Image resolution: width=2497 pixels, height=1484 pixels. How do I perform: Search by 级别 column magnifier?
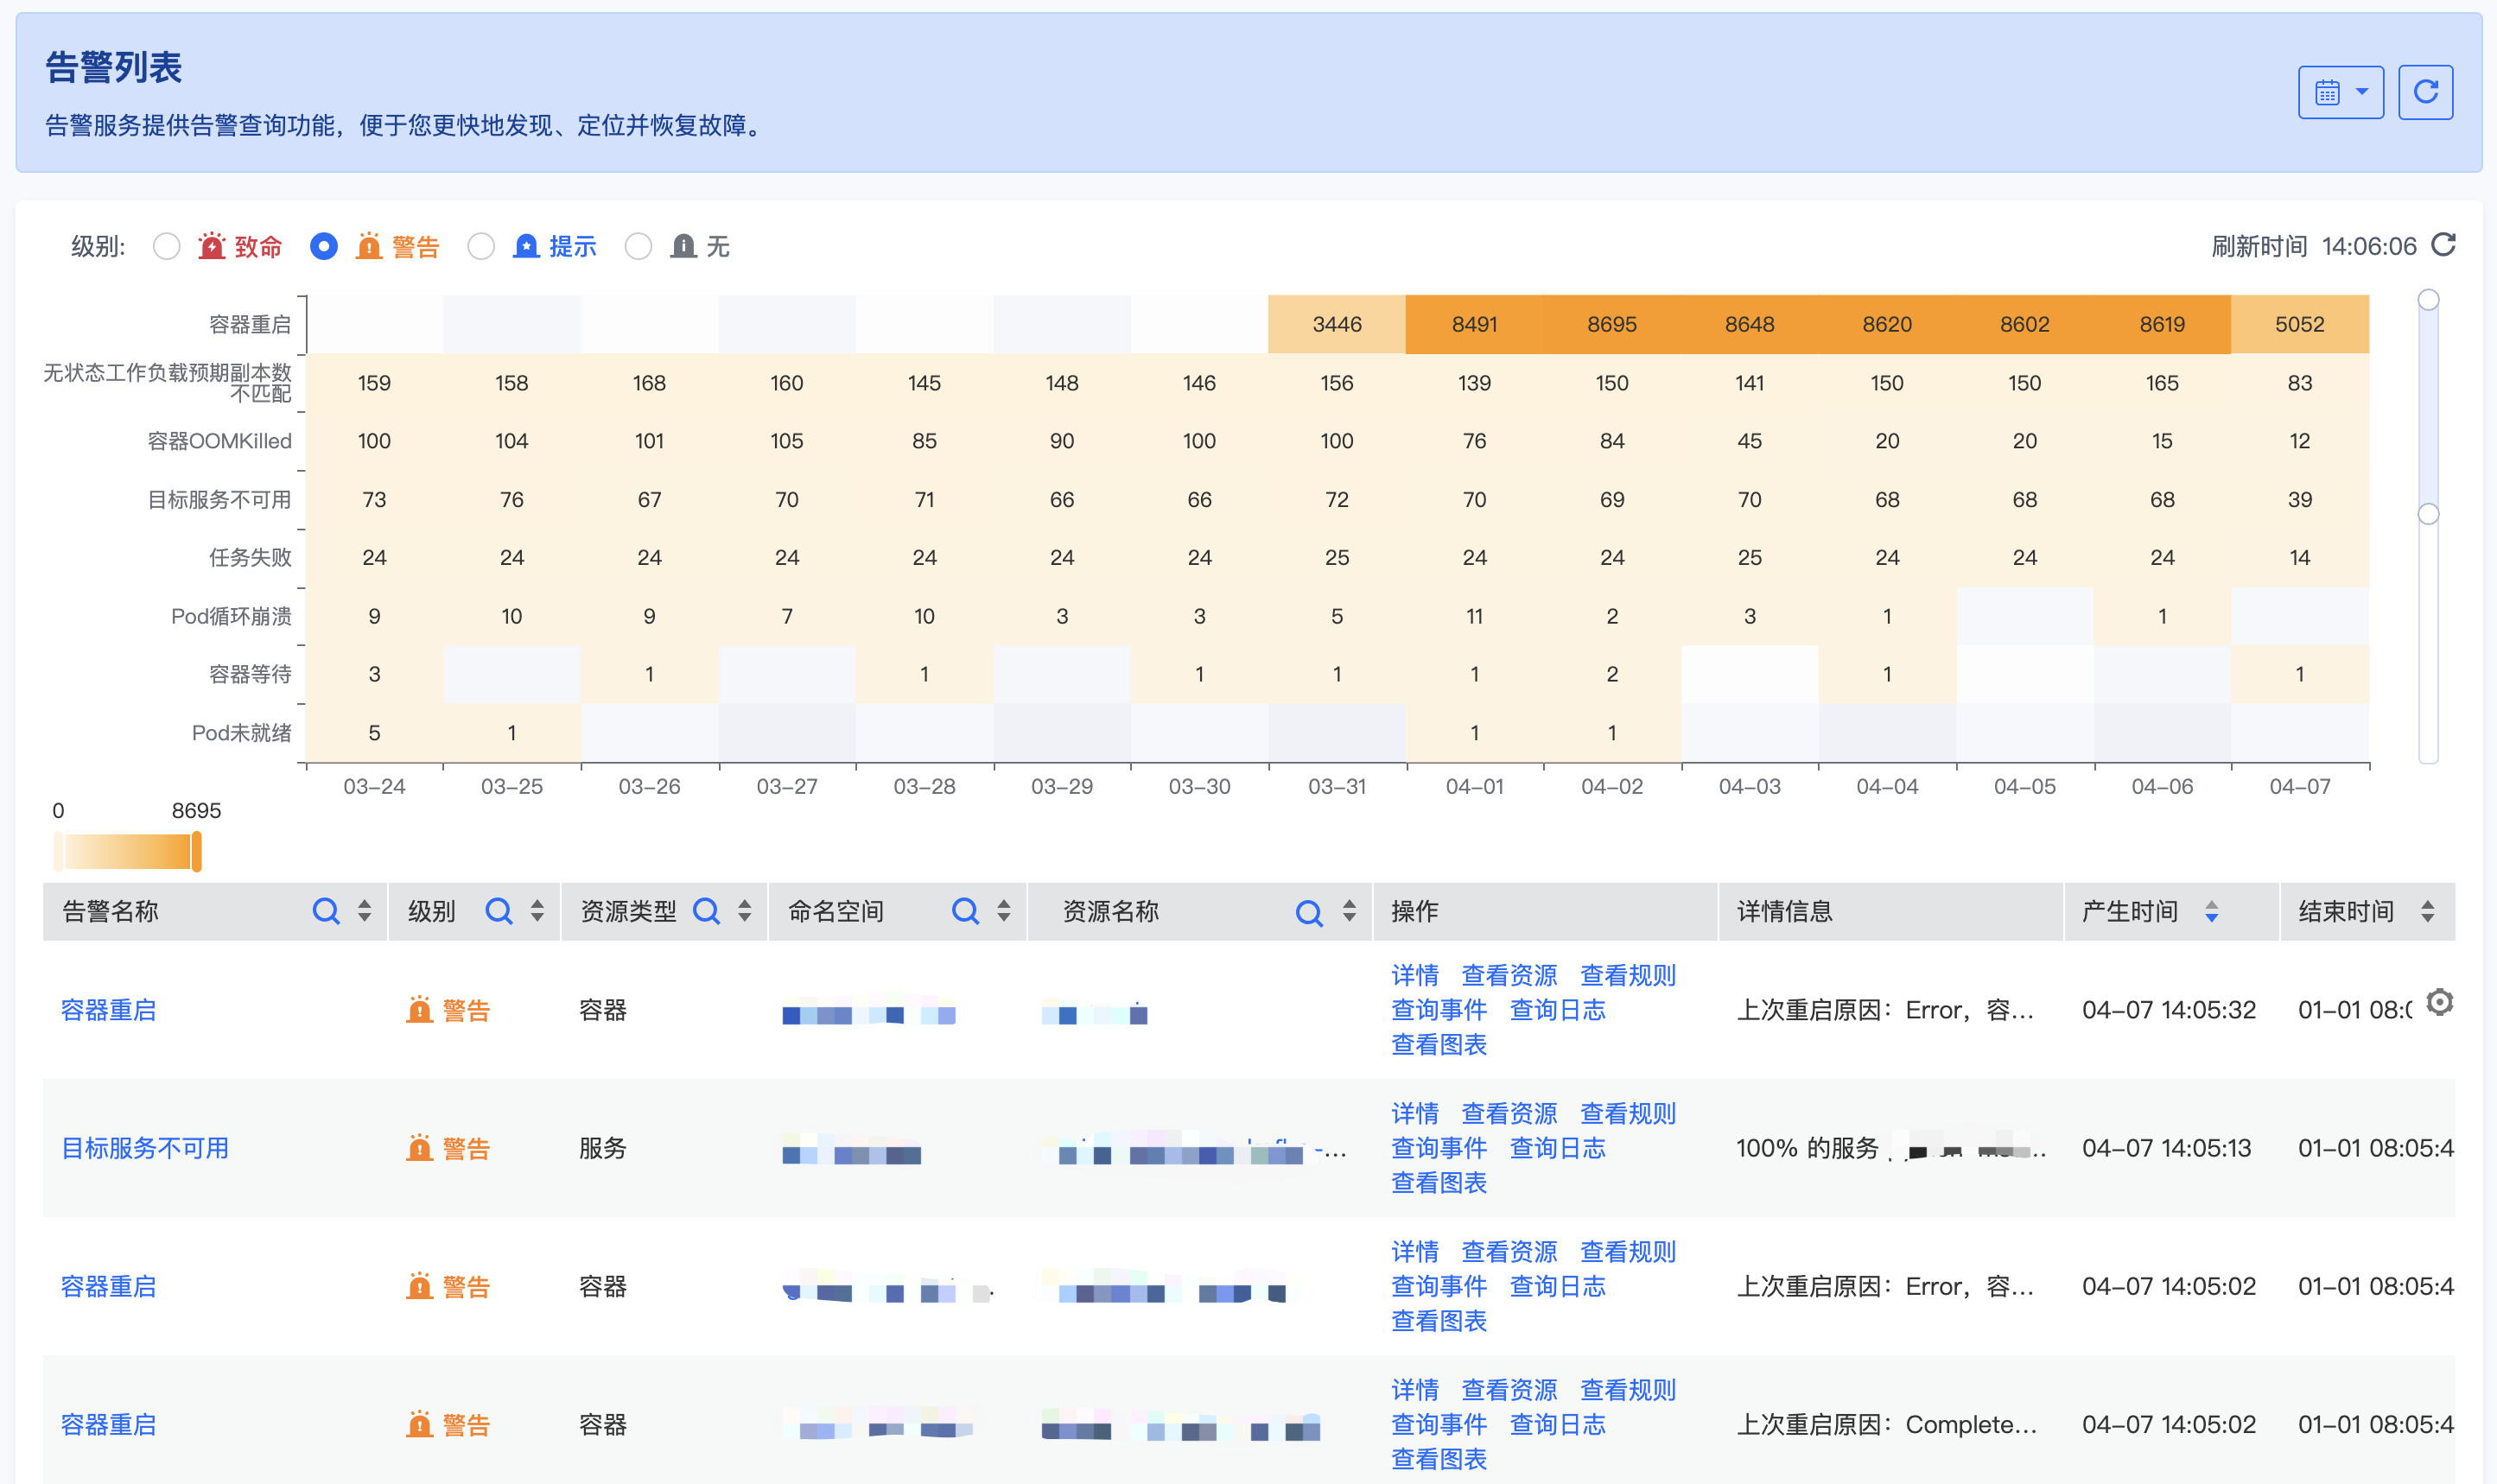[499, 911]
